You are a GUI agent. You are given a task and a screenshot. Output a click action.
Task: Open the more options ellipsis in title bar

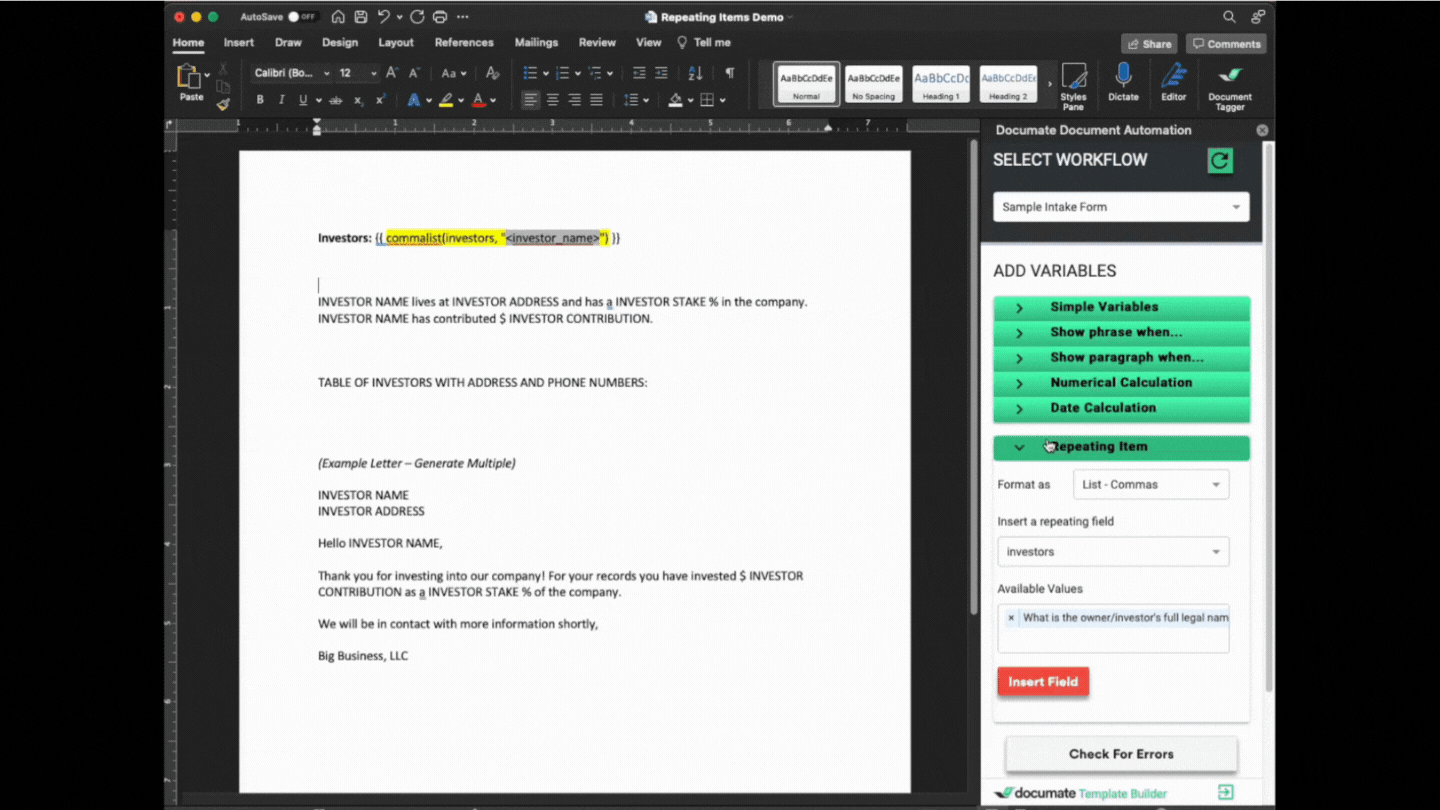click(x=462, y=17)
